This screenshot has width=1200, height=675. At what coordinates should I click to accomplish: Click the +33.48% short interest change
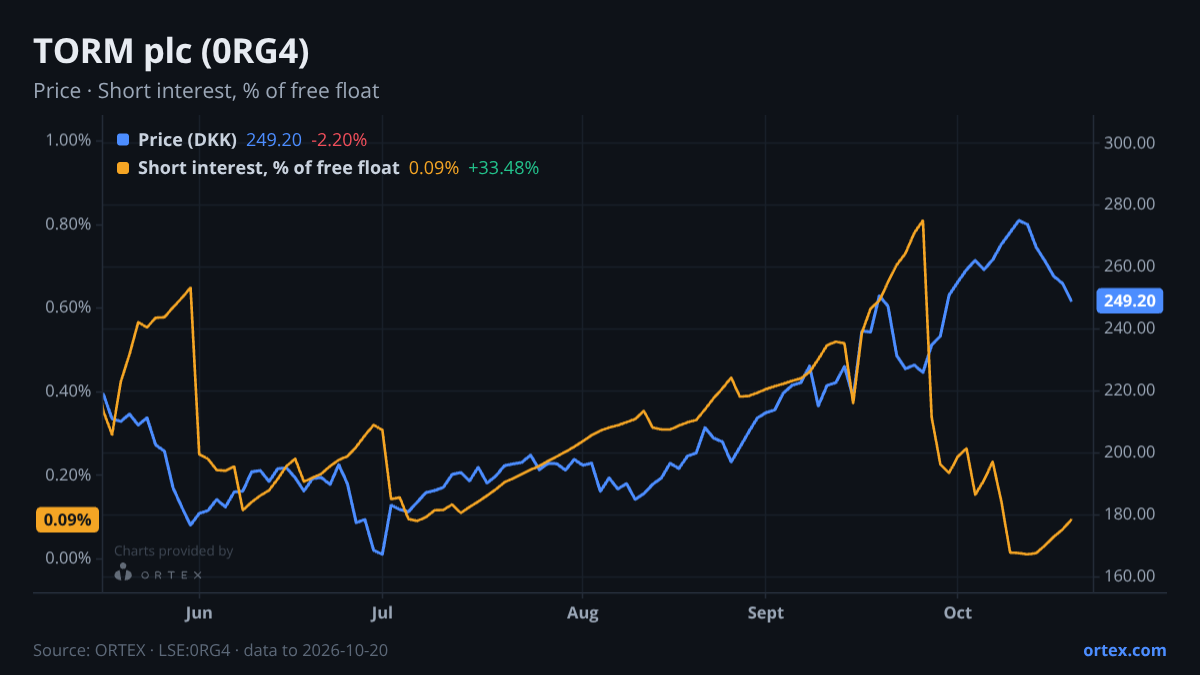pyautogui.click(x=503, y=168)
